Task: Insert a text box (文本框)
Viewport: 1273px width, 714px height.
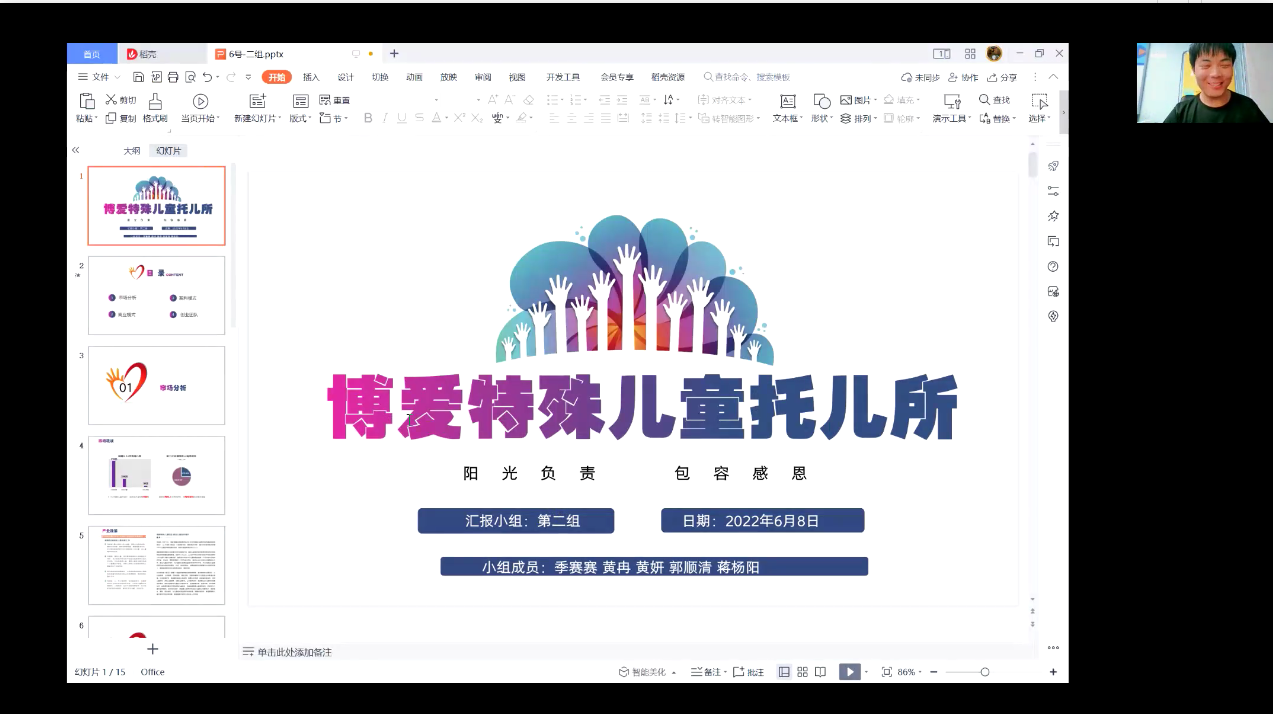Action: (x=787, y=101)
